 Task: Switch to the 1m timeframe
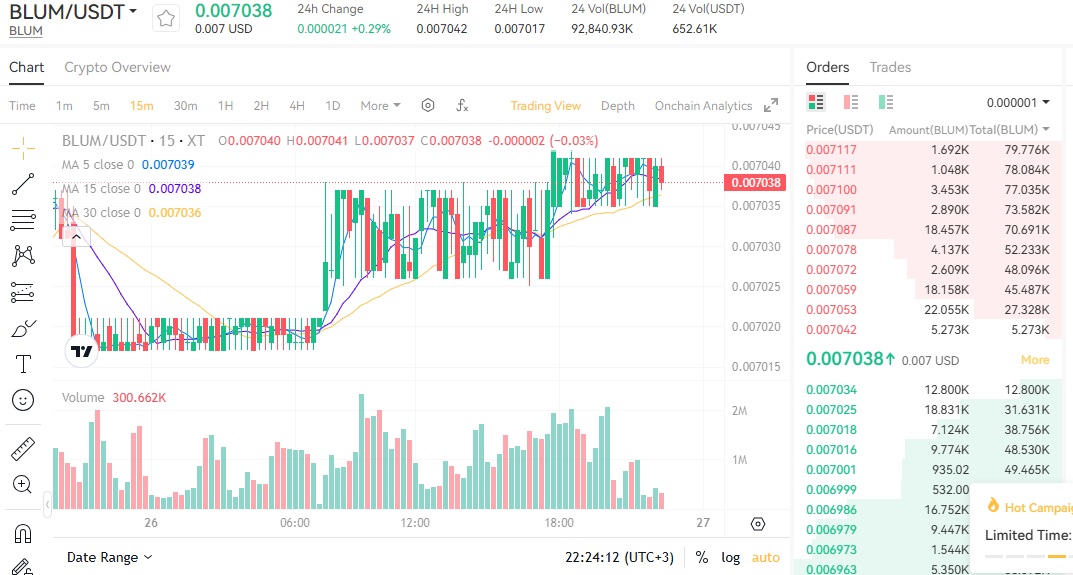(x=64, y=105)
